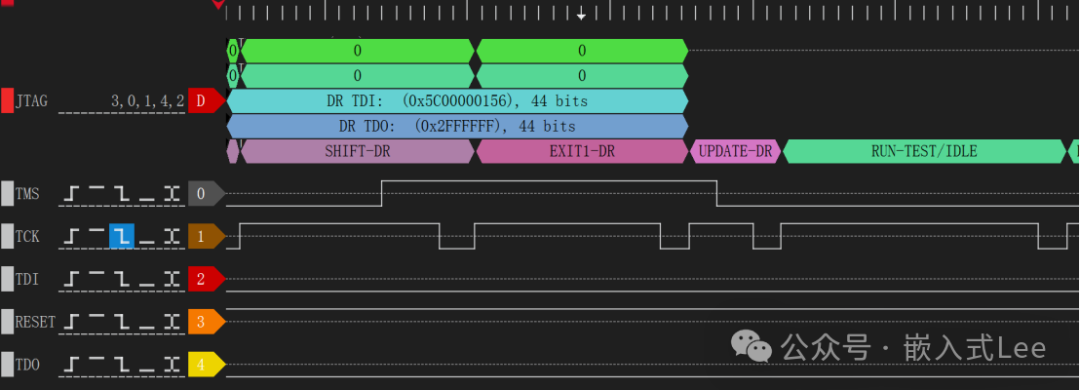Click the red color swatch beside JTAG
Image resolution: width=1080 pixels, height=390 pixels.
[x=7, y=101]
